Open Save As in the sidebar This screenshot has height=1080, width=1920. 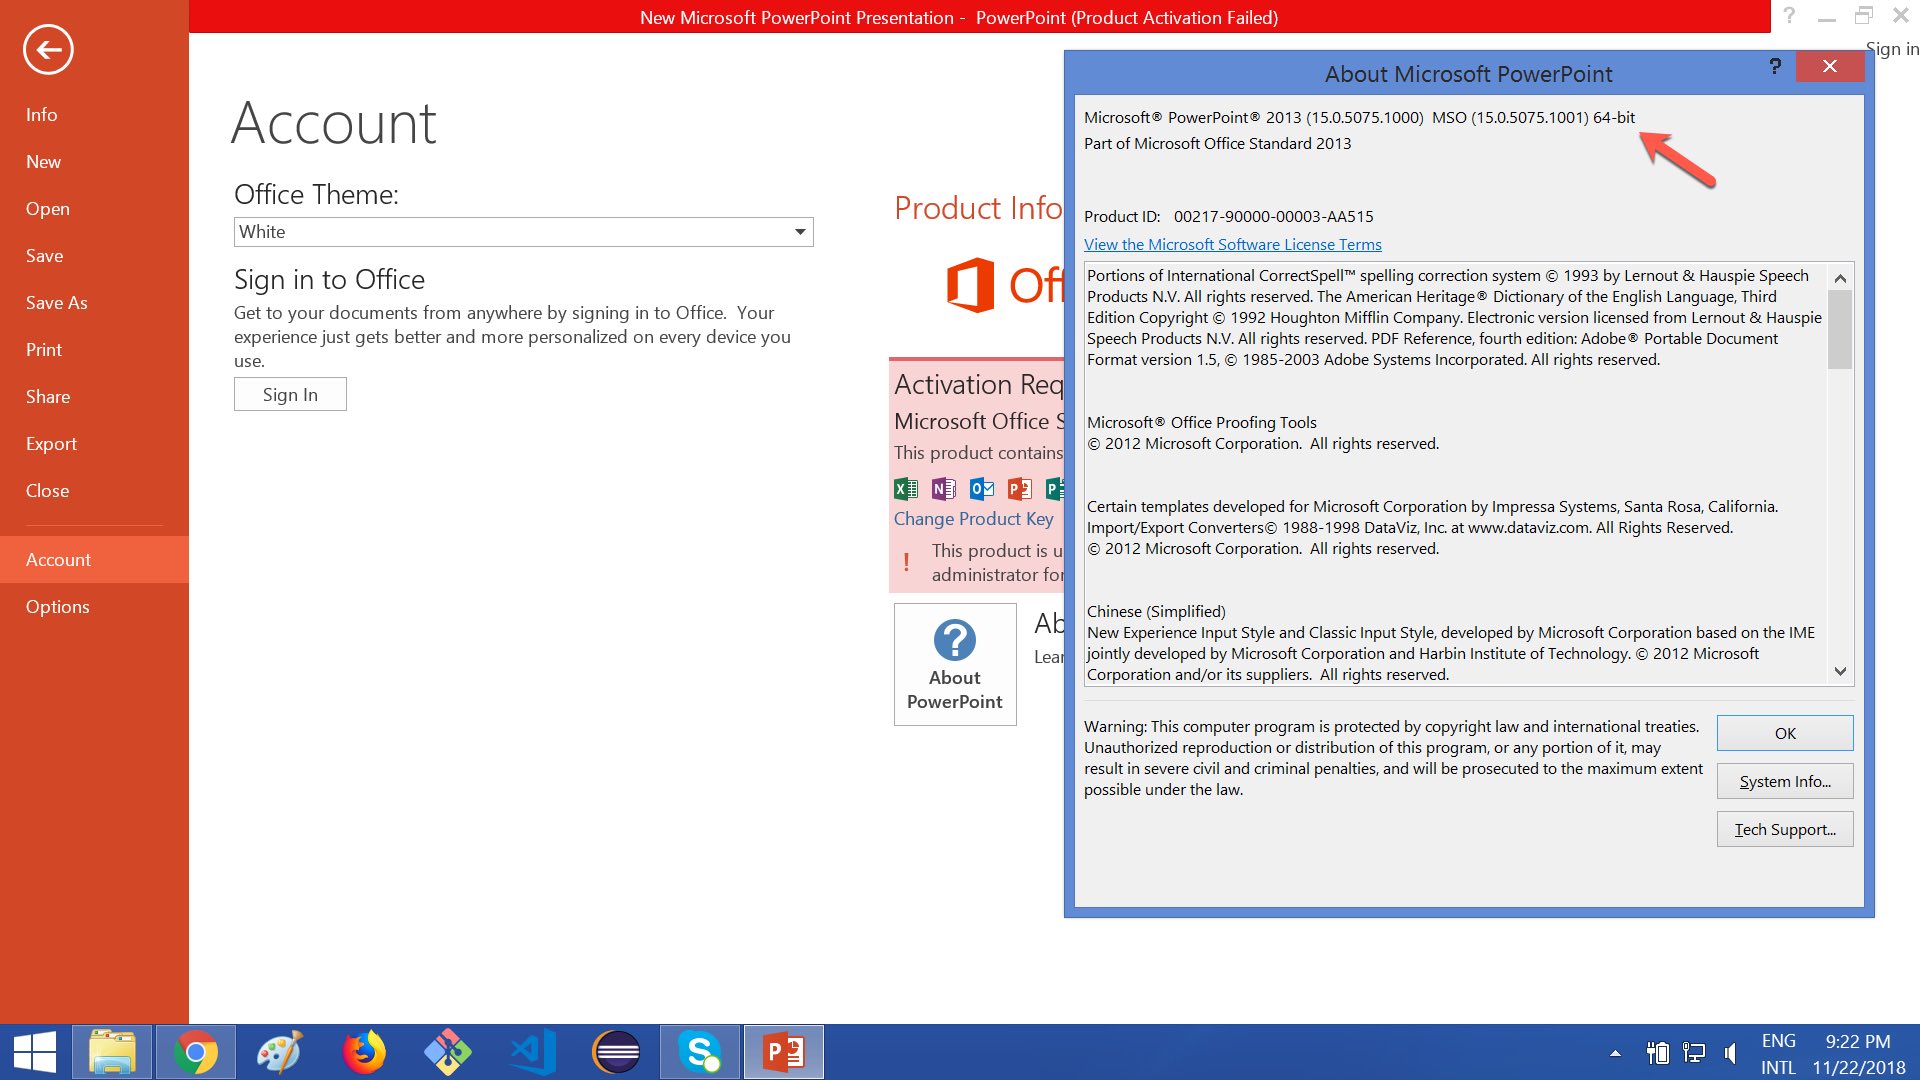56,302
